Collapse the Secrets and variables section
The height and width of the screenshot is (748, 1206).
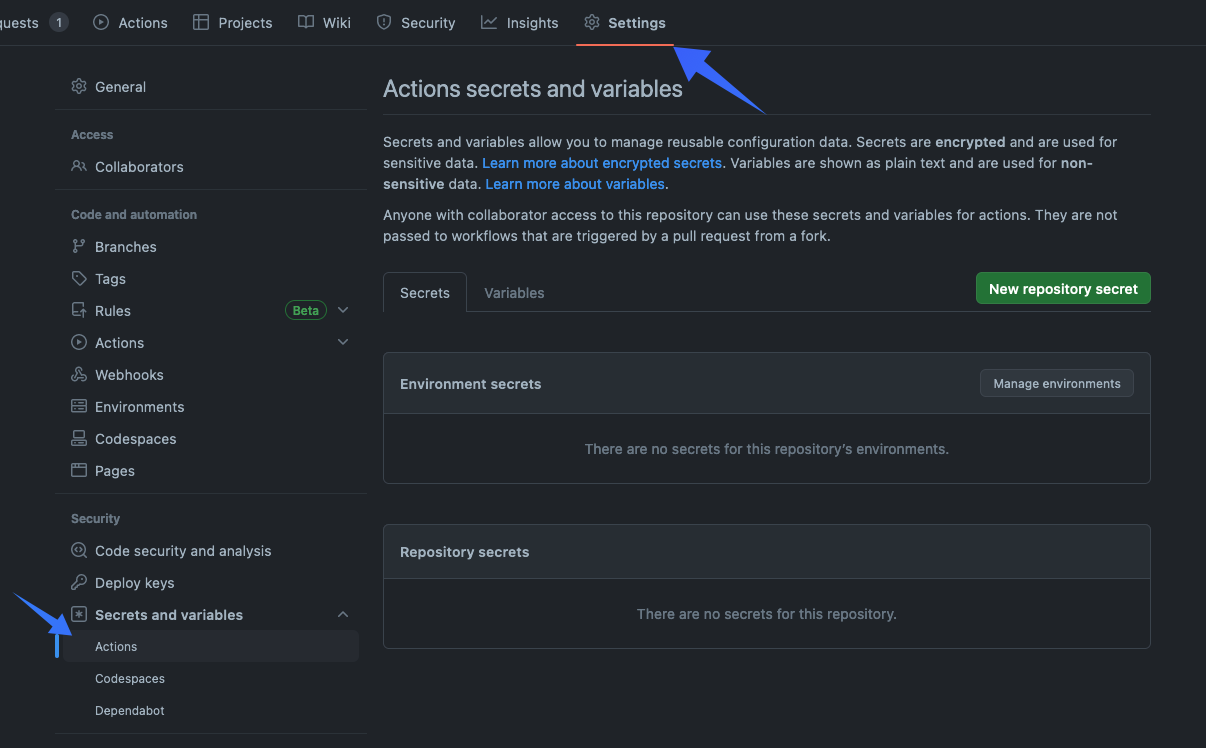pos(343,615)
